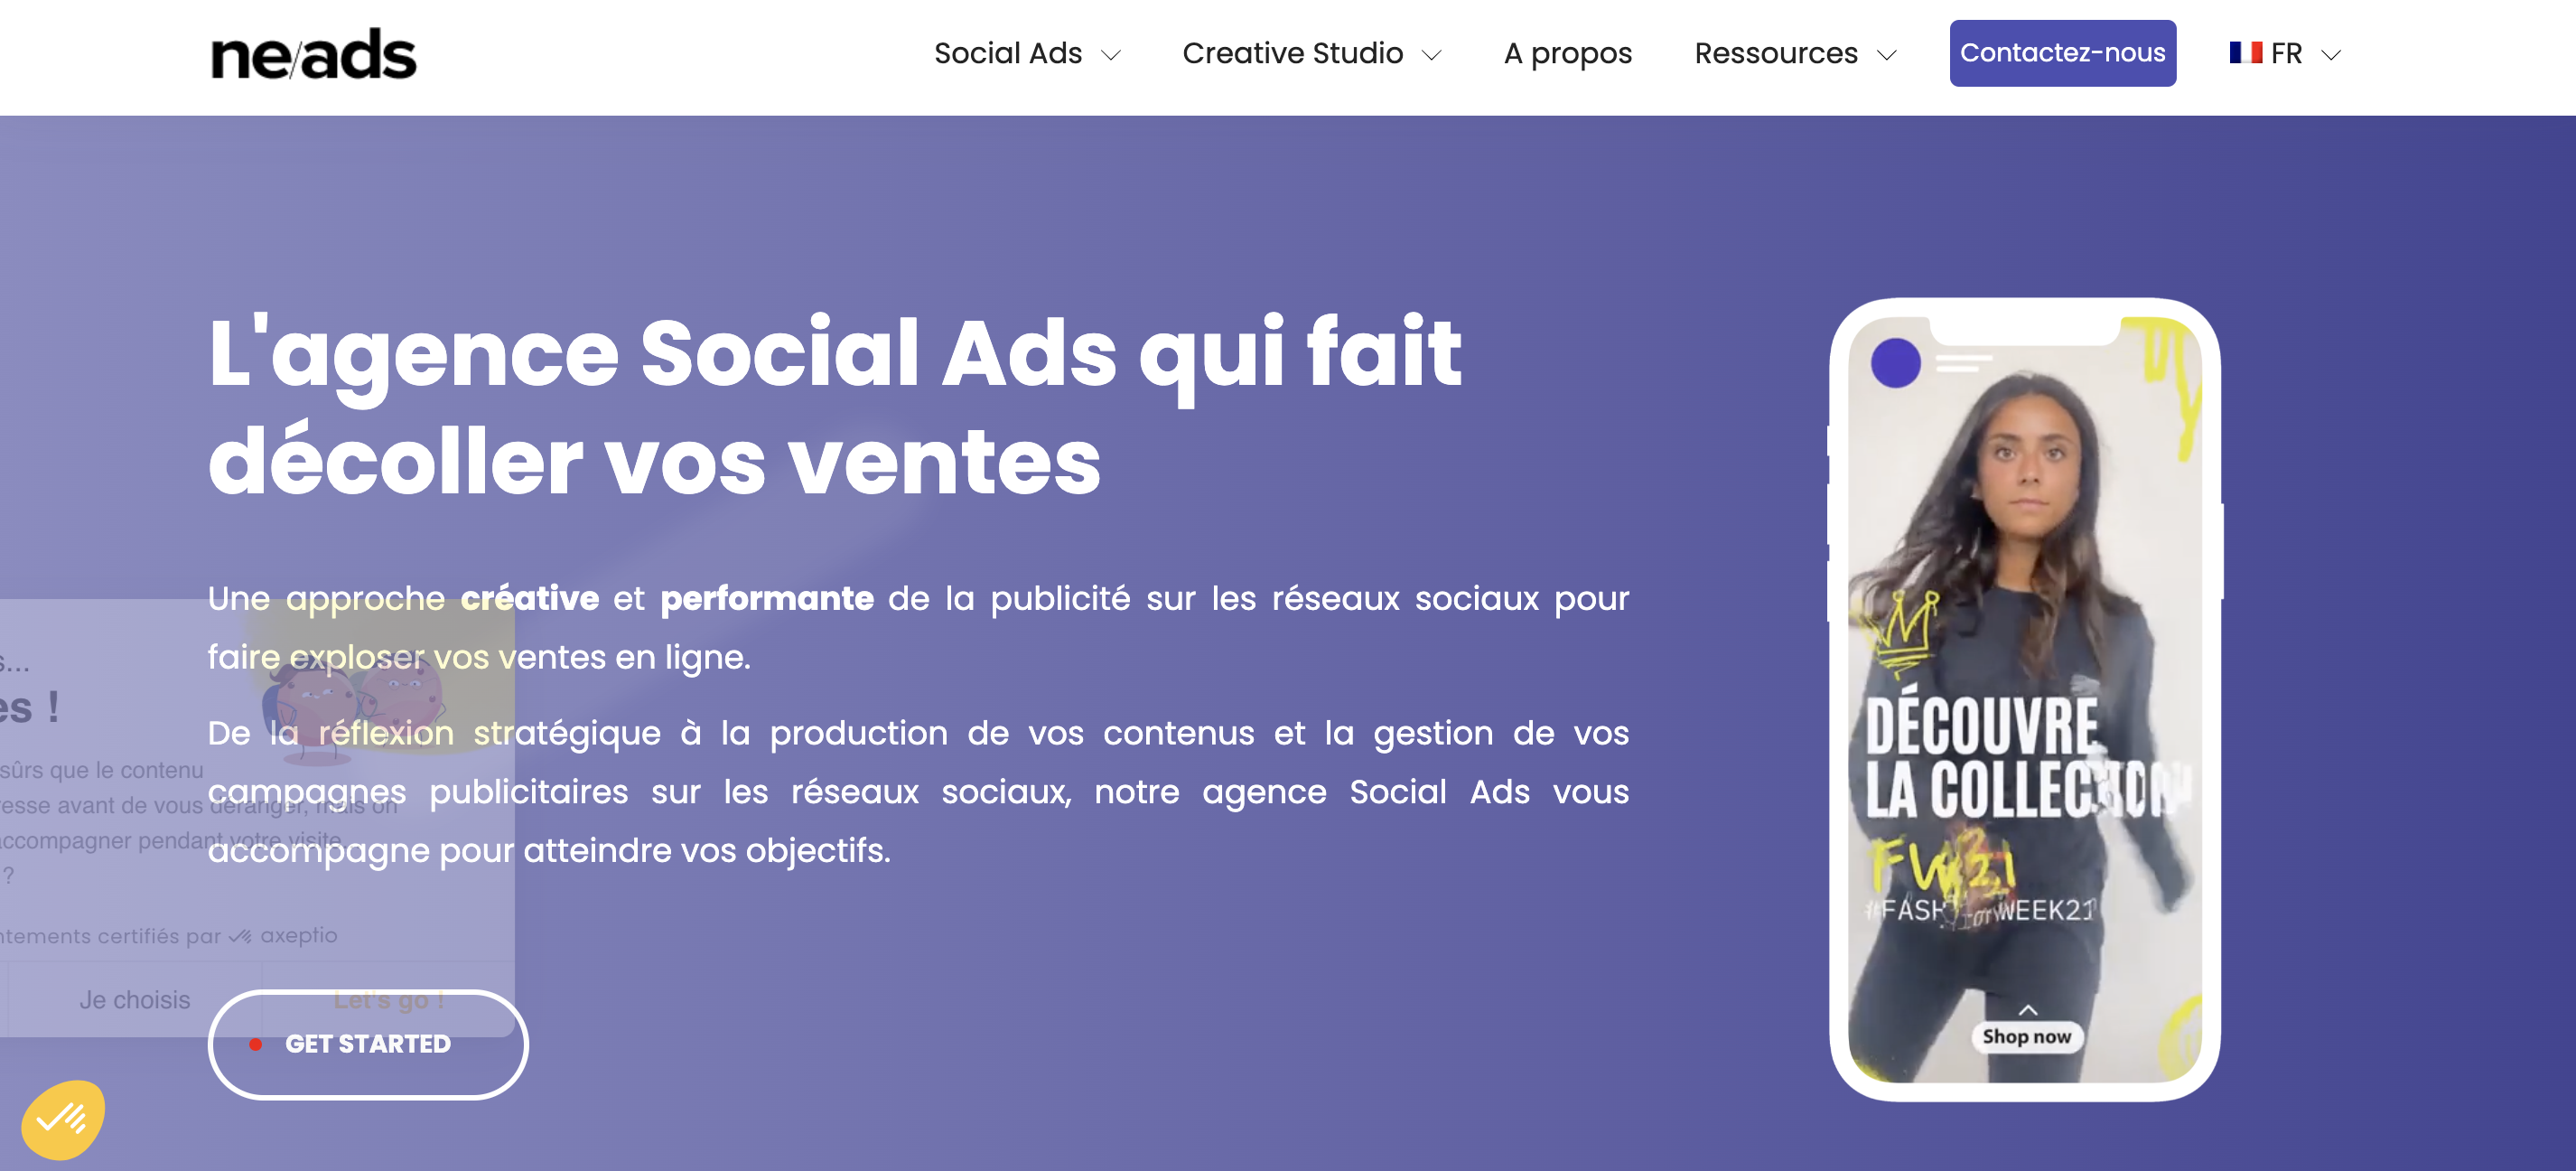Image resolution: width=2576 pixels, height=1171 pixels.
Task: Accept cookies with Let's go button
Action: [x=389, y=1000]
